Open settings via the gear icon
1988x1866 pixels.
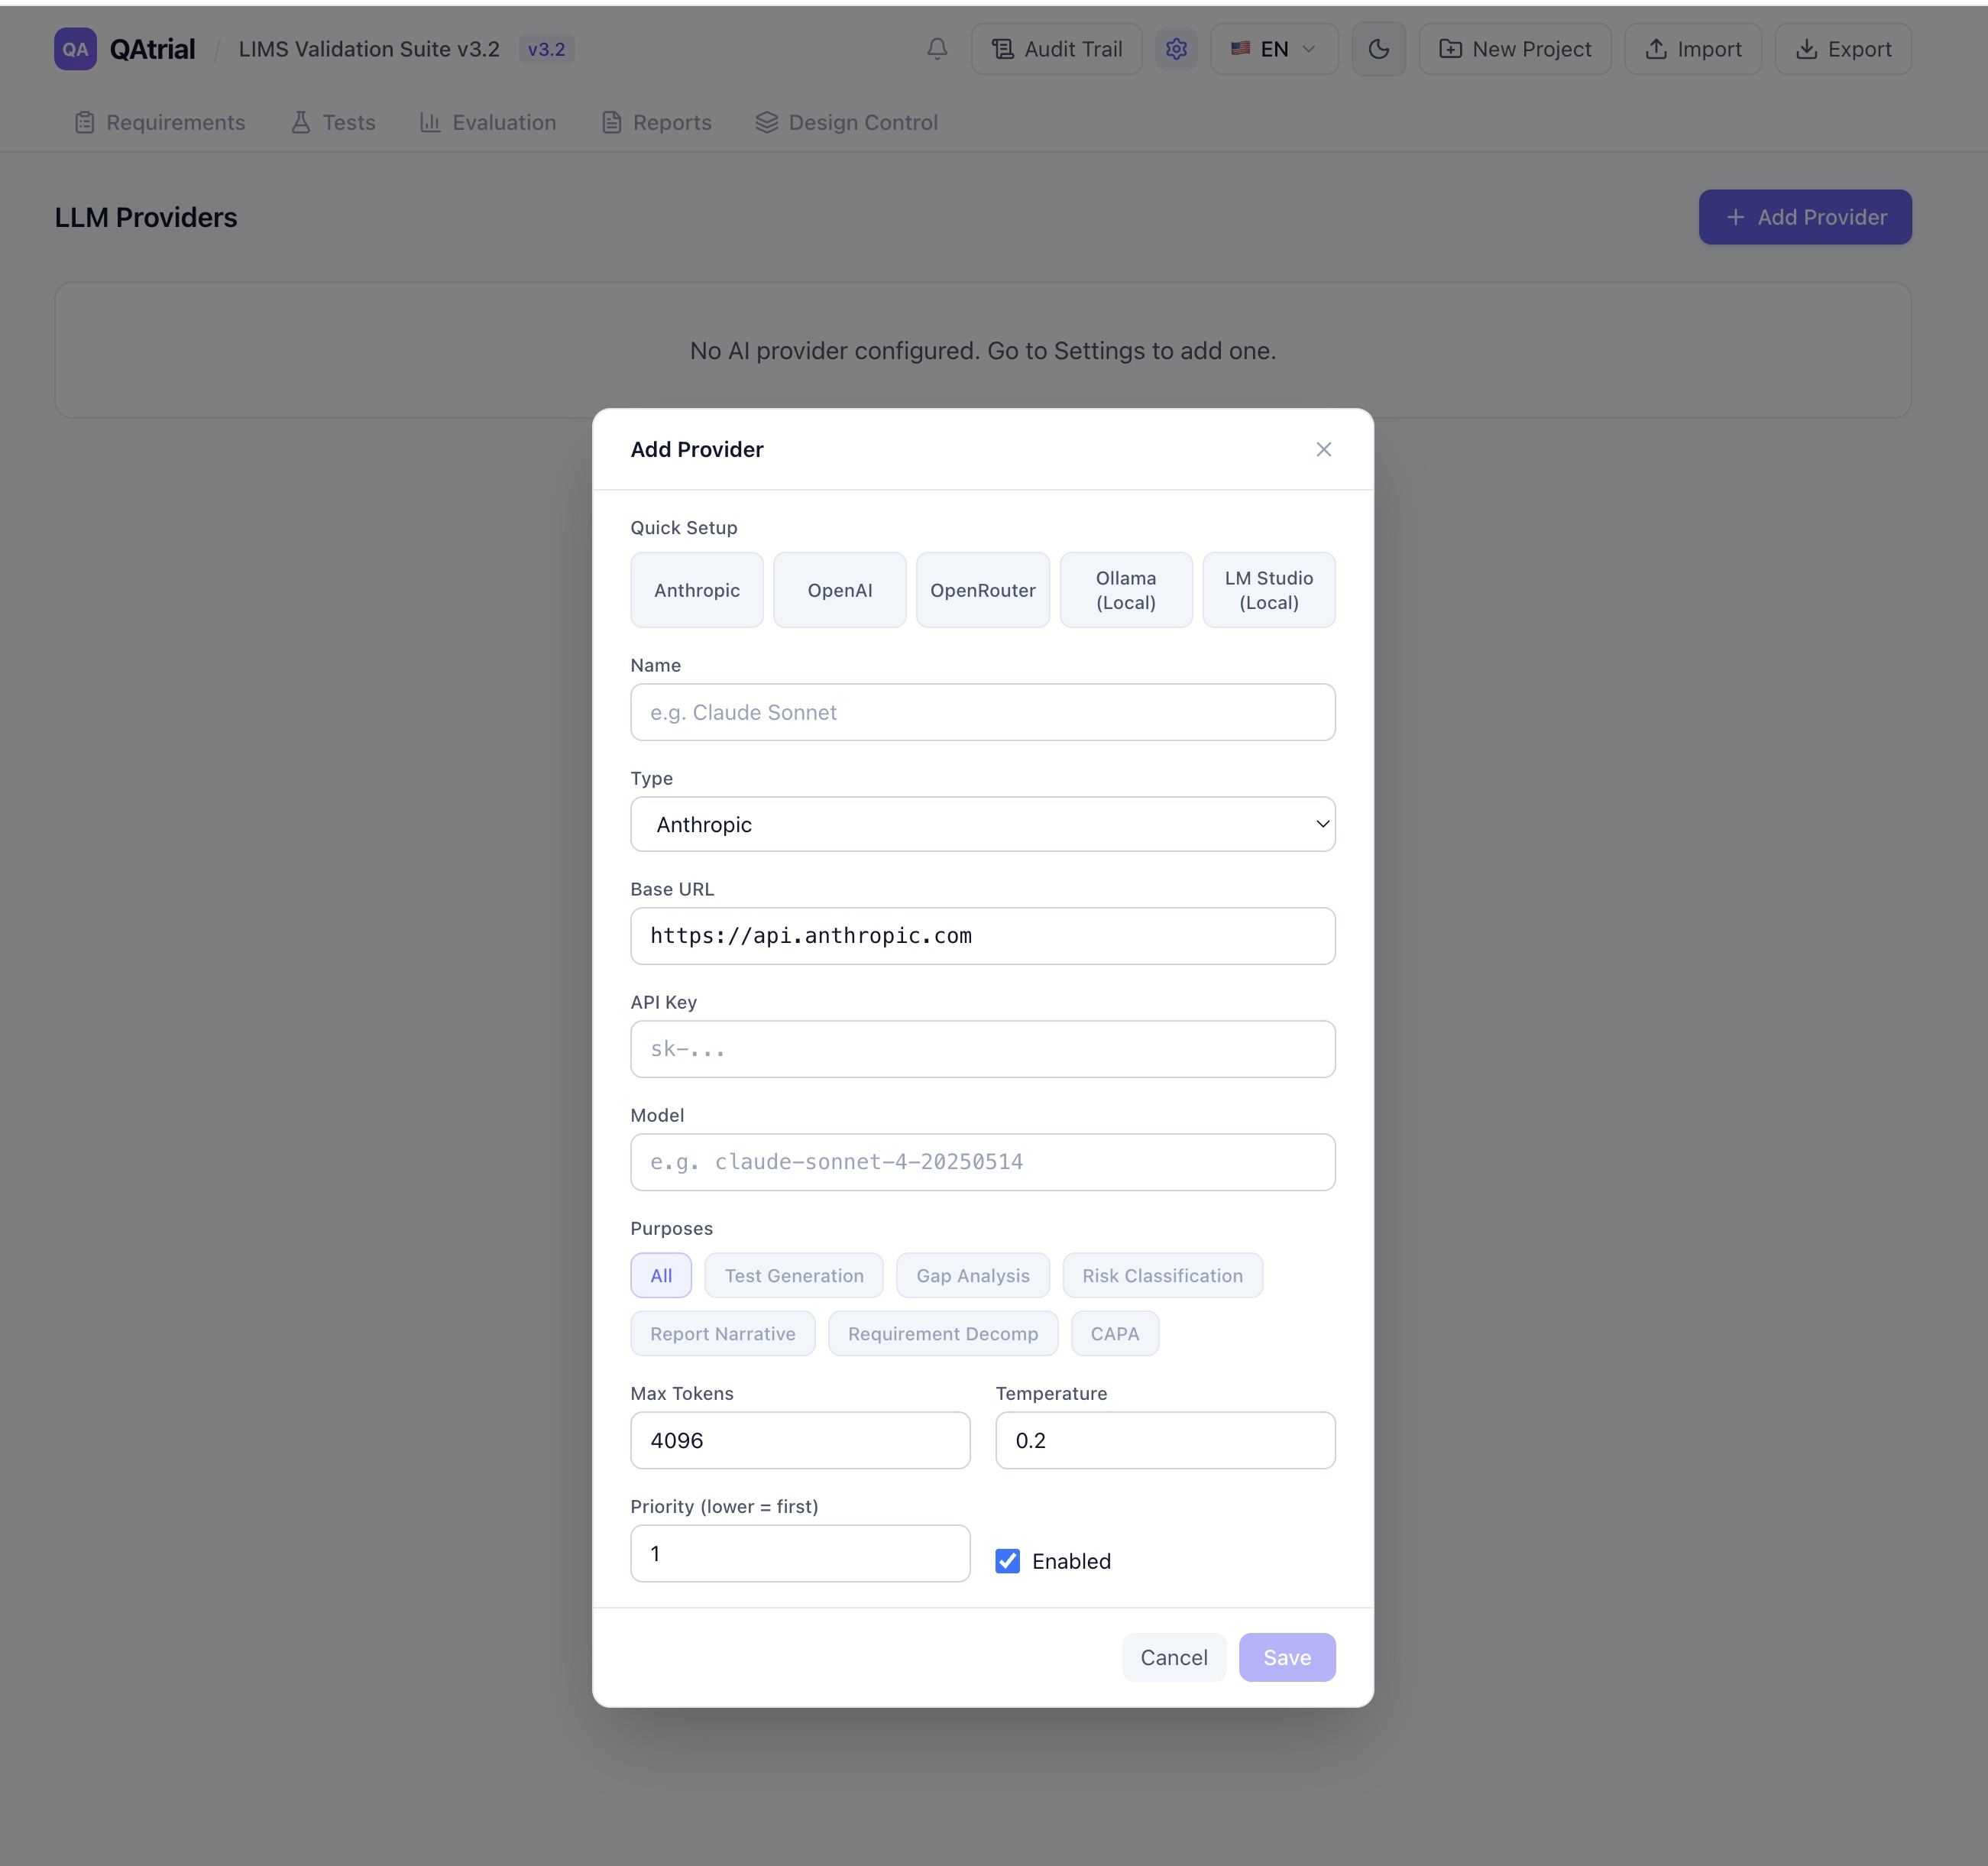click(1176, 49)
